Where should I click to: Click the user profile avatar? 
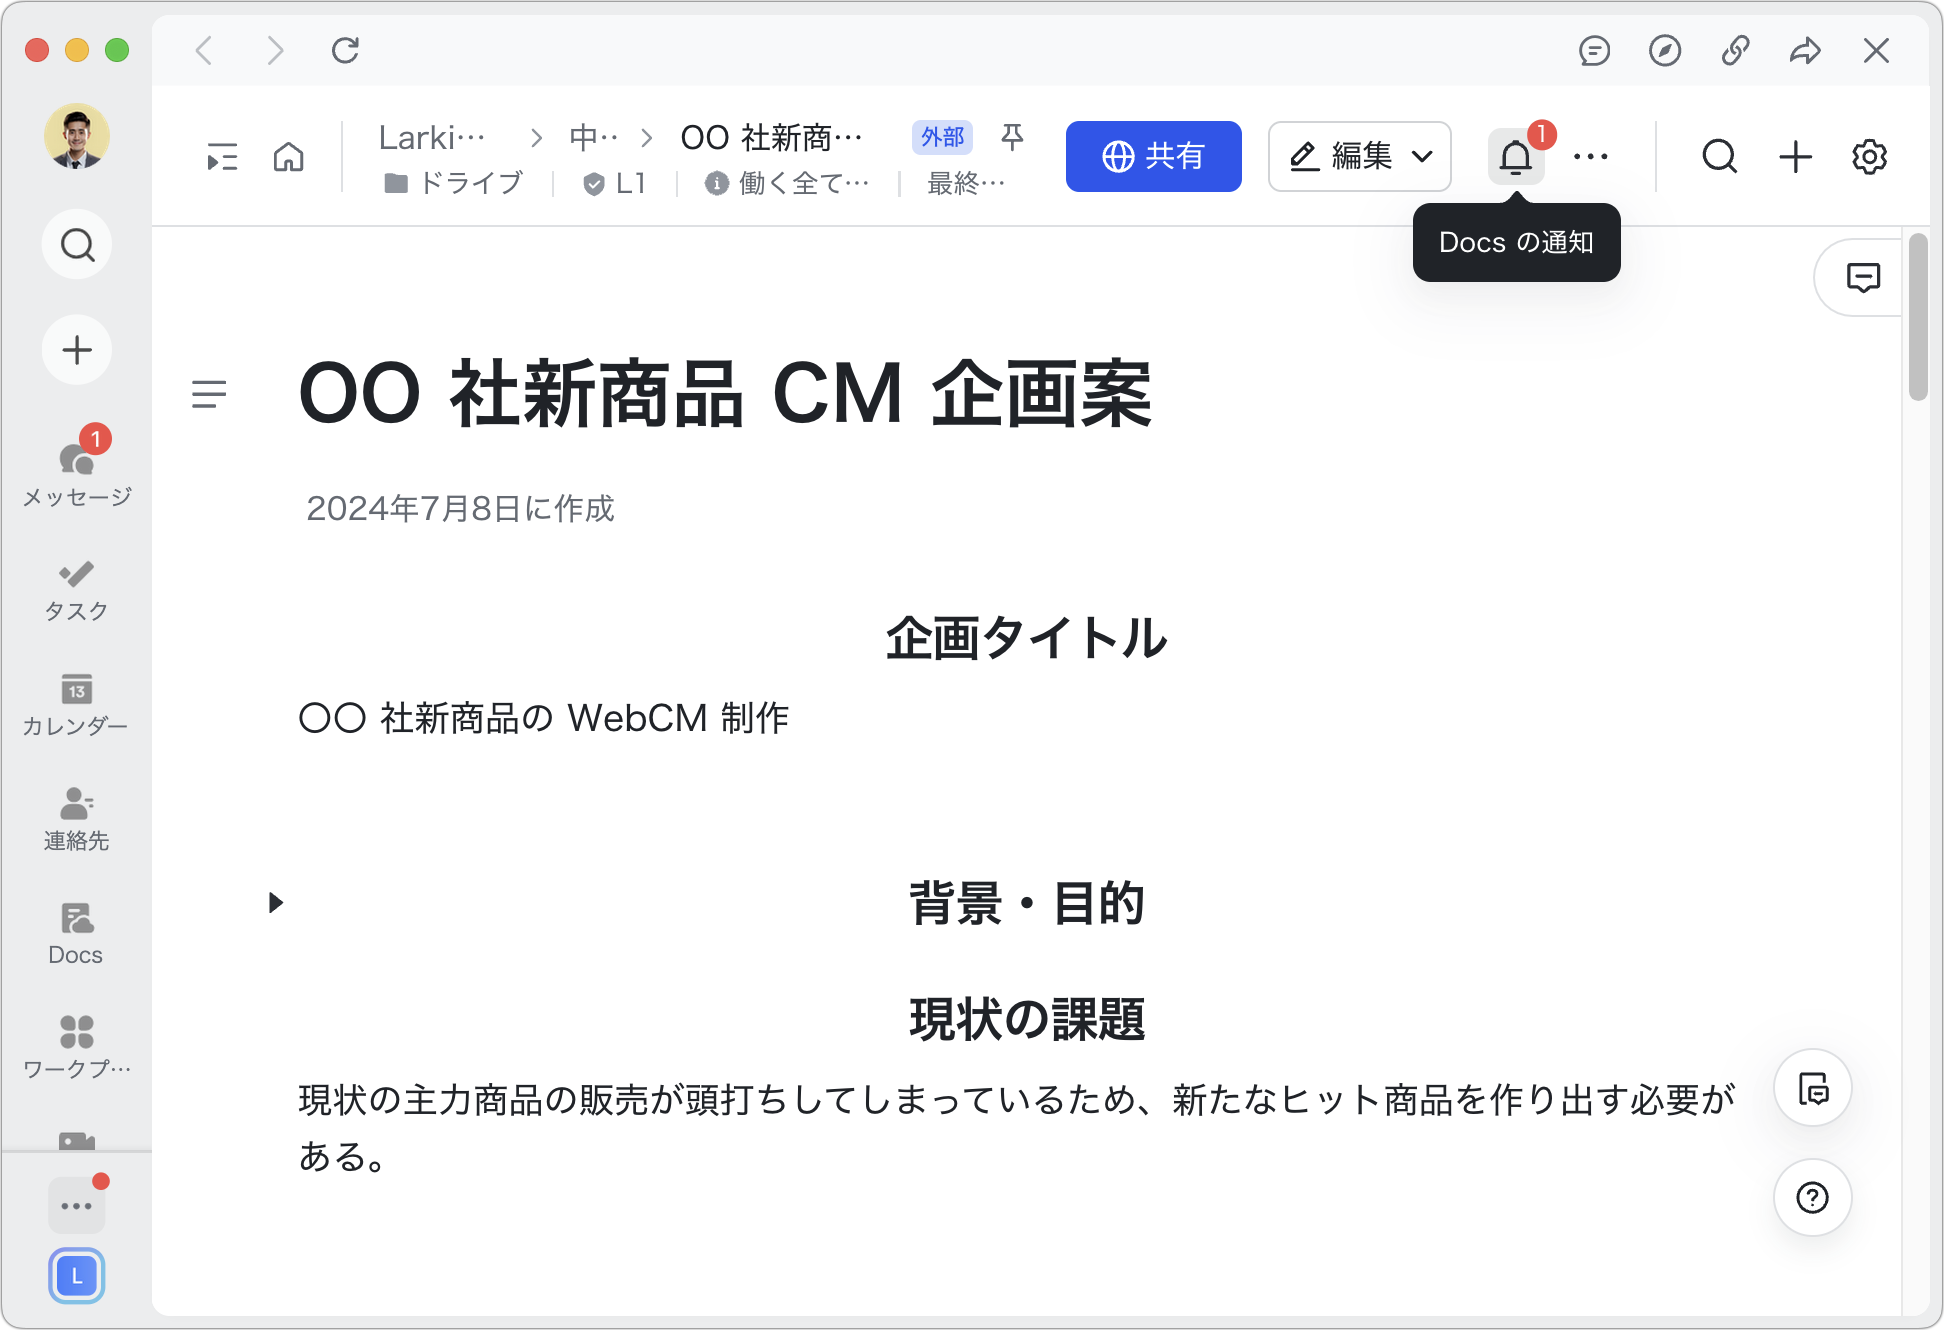coord(77,136)
